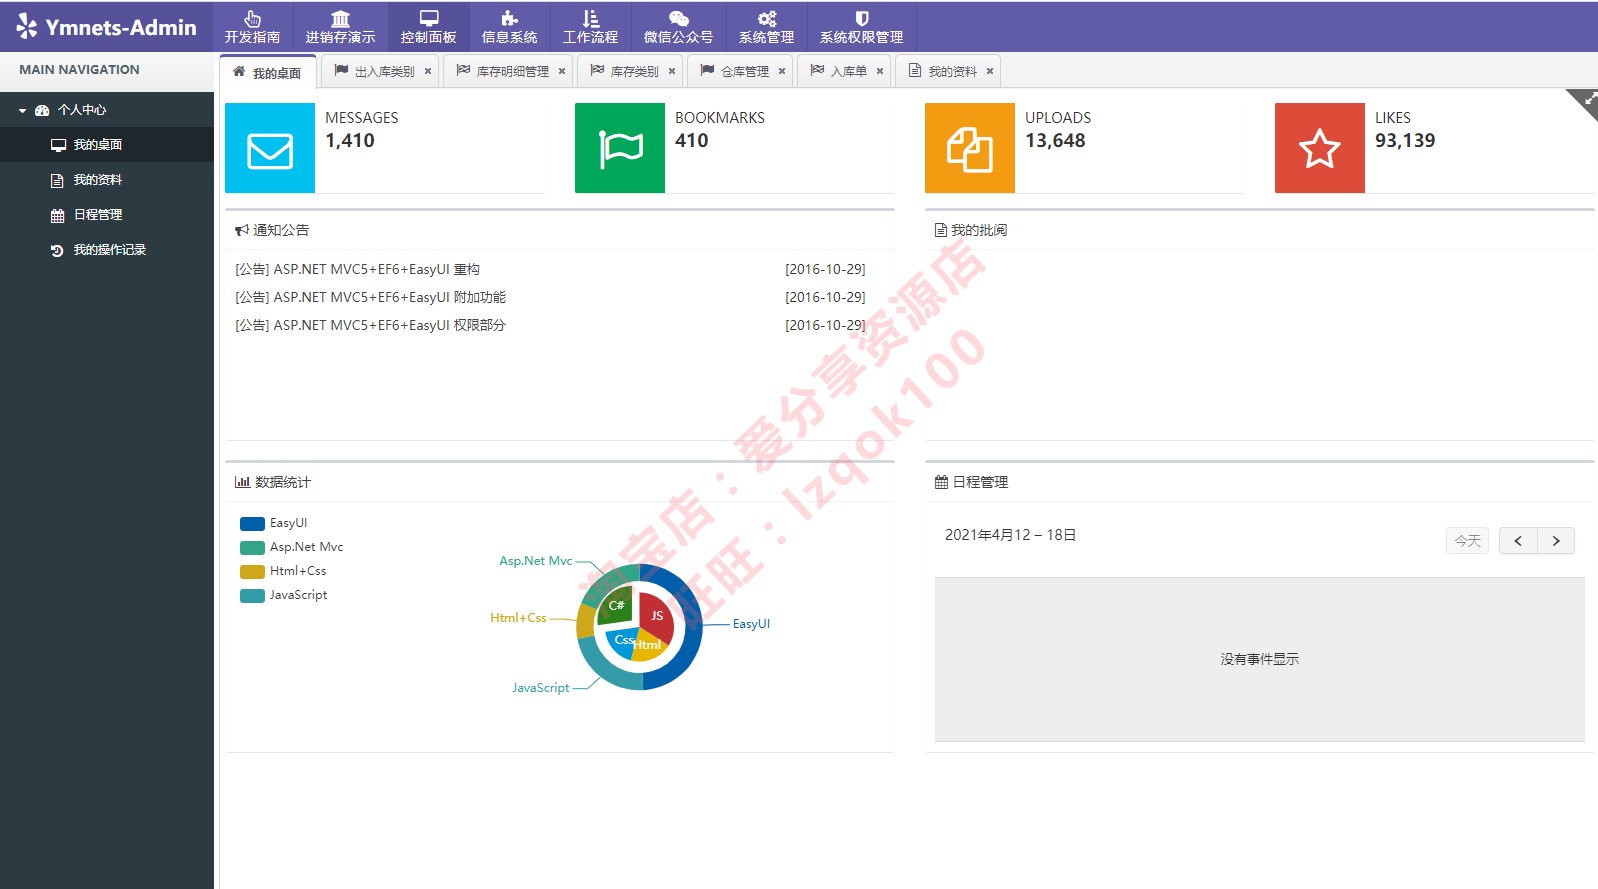Go to previous week in calendar
This screenshot has height=889, width=1598.
pos(1518,541)
